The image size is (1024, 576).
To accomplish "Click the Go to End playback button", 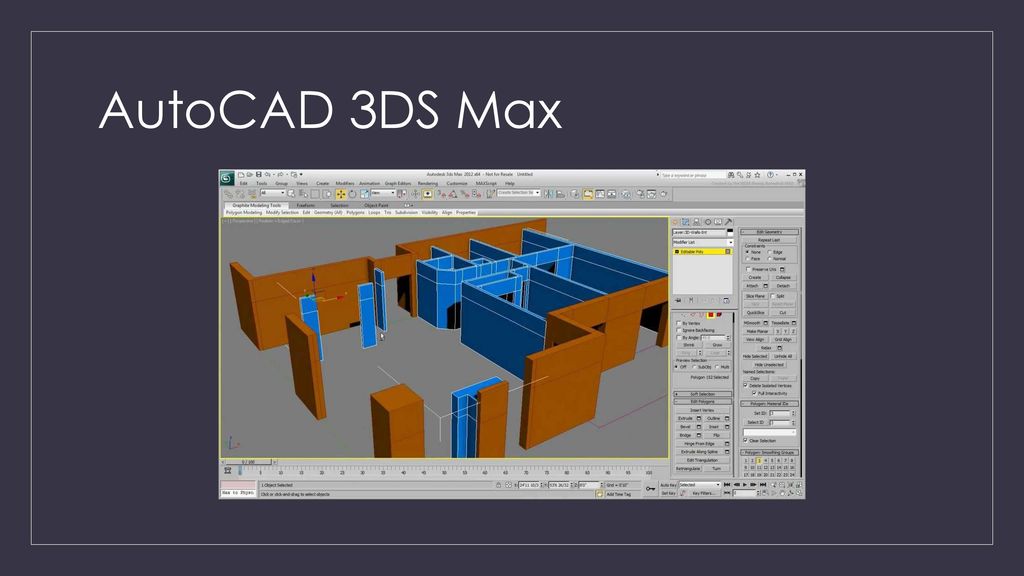I will pos(762,485).
